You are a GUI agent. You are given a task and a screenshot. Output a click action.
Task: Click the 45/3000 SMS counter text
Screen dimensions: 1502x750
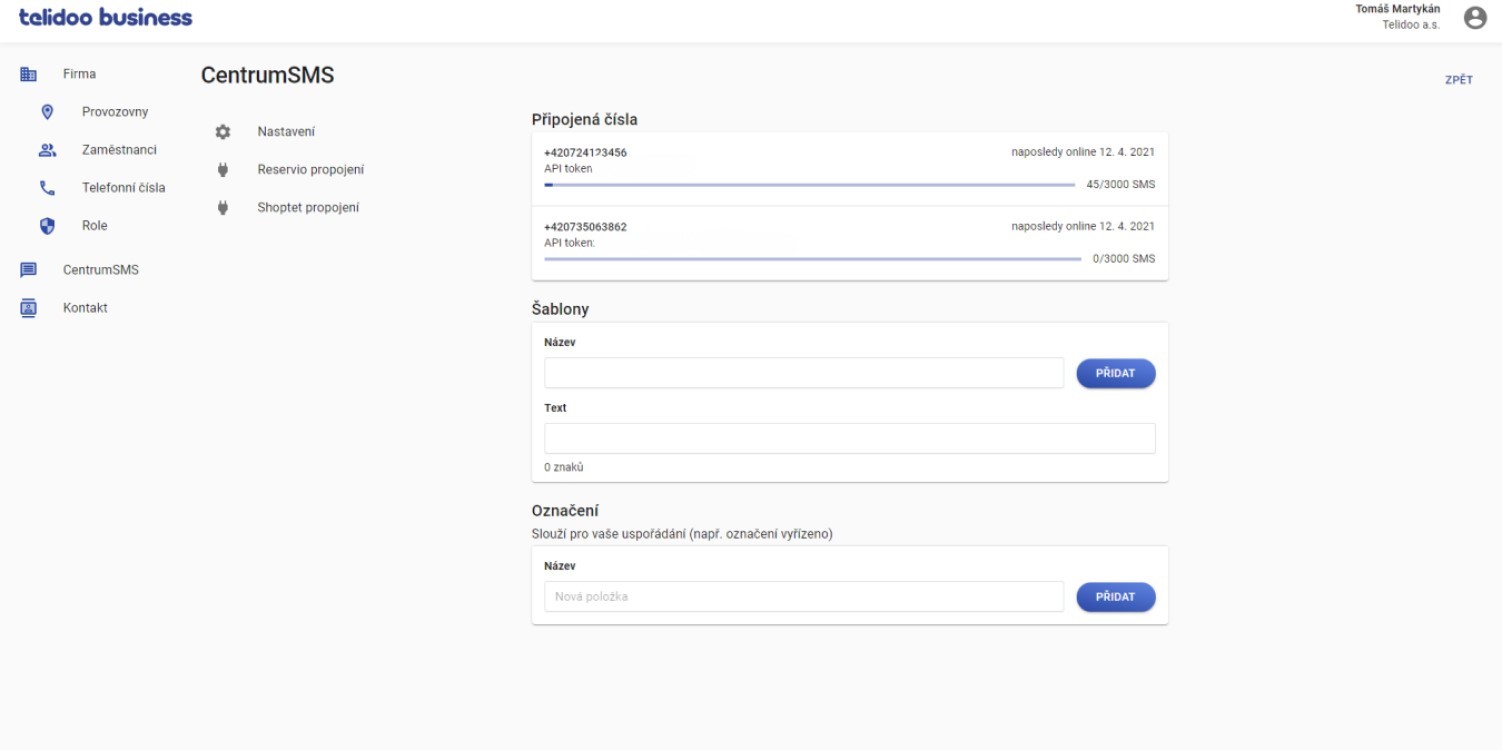[1121, 185]
